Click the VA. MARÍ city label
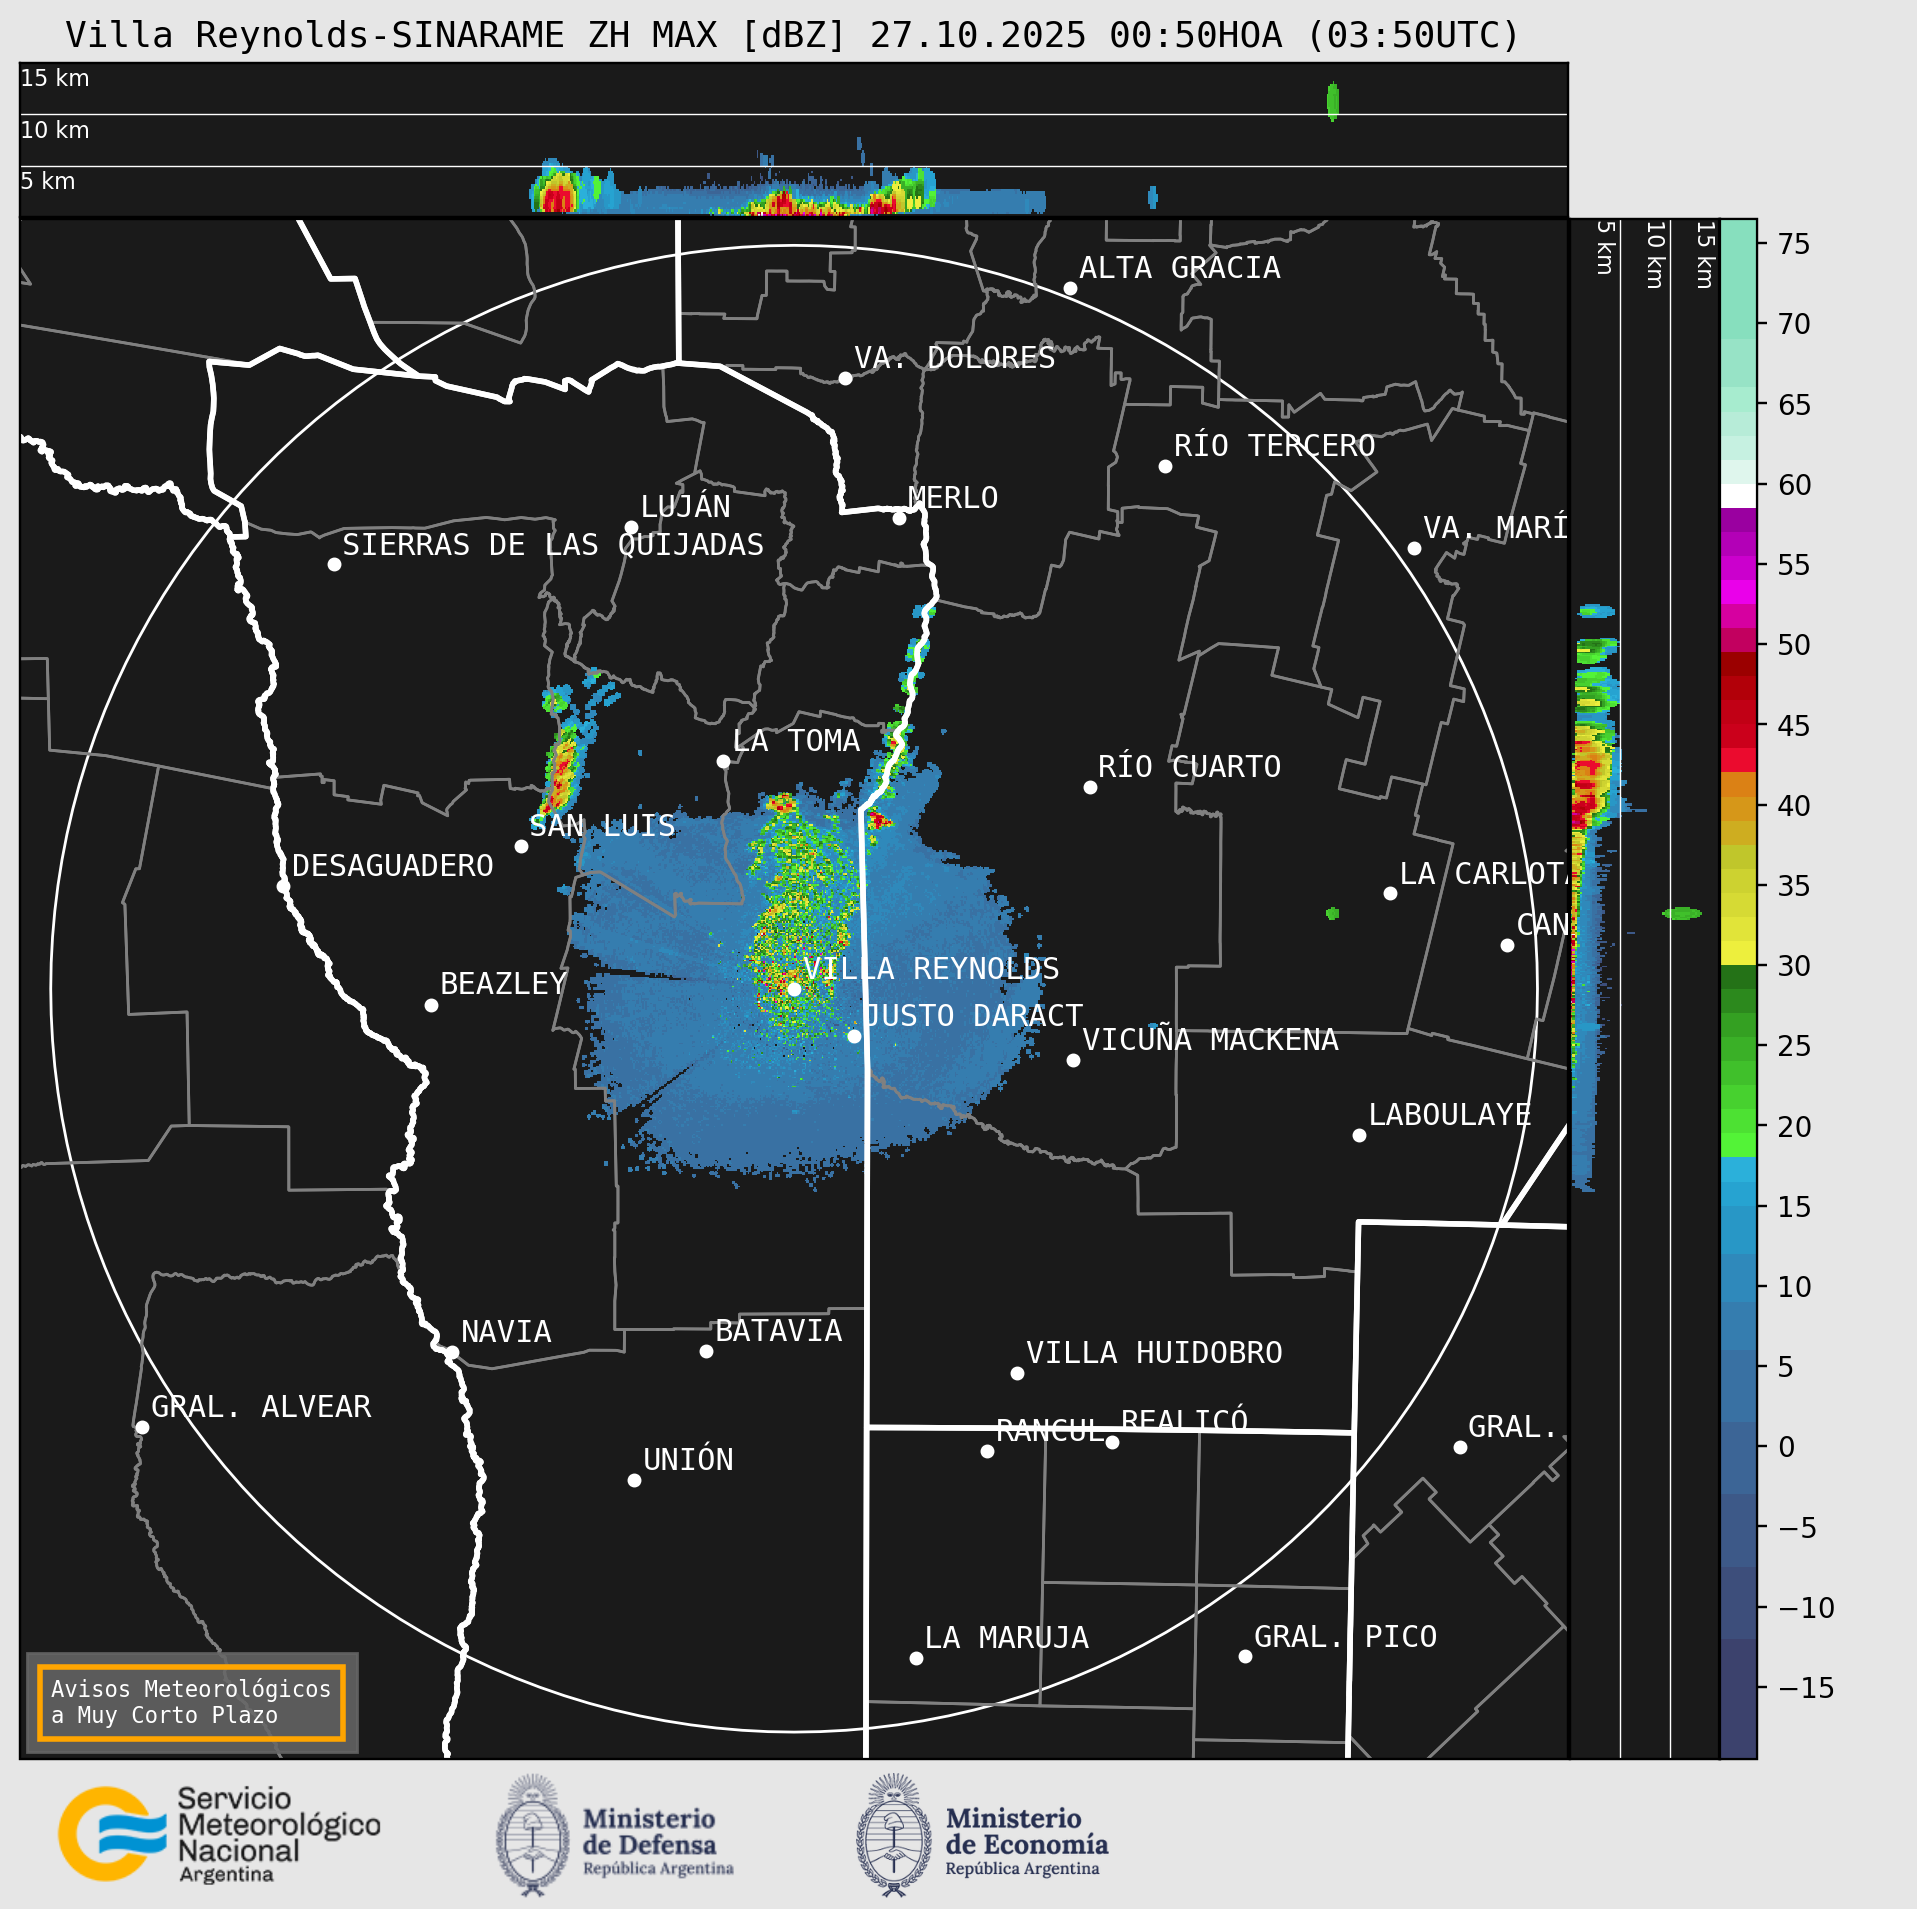 (x=1495, y=528)
